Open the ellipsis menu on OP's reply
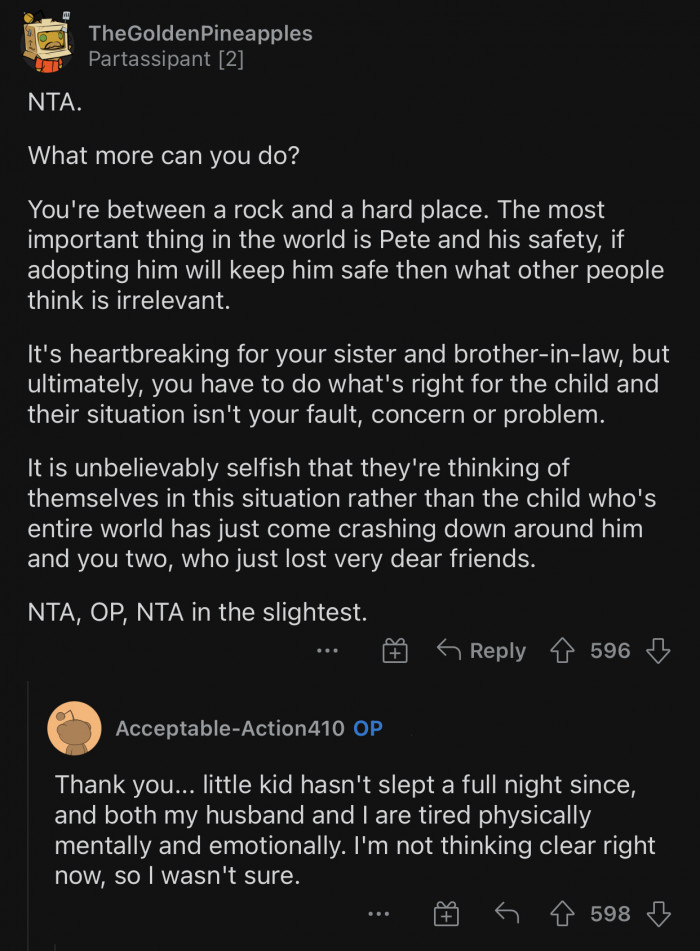This screenshot has width=700, height=951. (379, 913)
